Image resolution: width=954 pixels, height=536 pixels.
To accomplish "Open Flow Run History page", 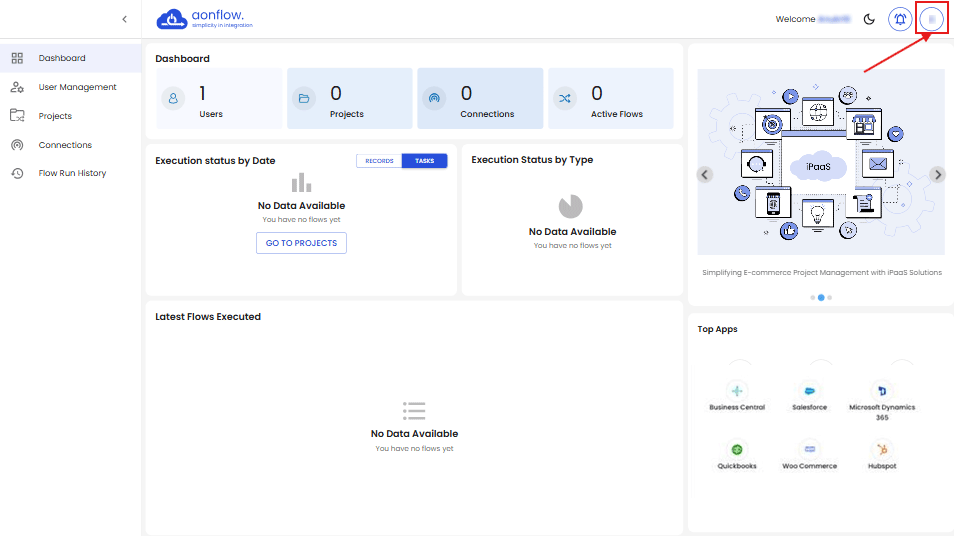I will [72, 173].
